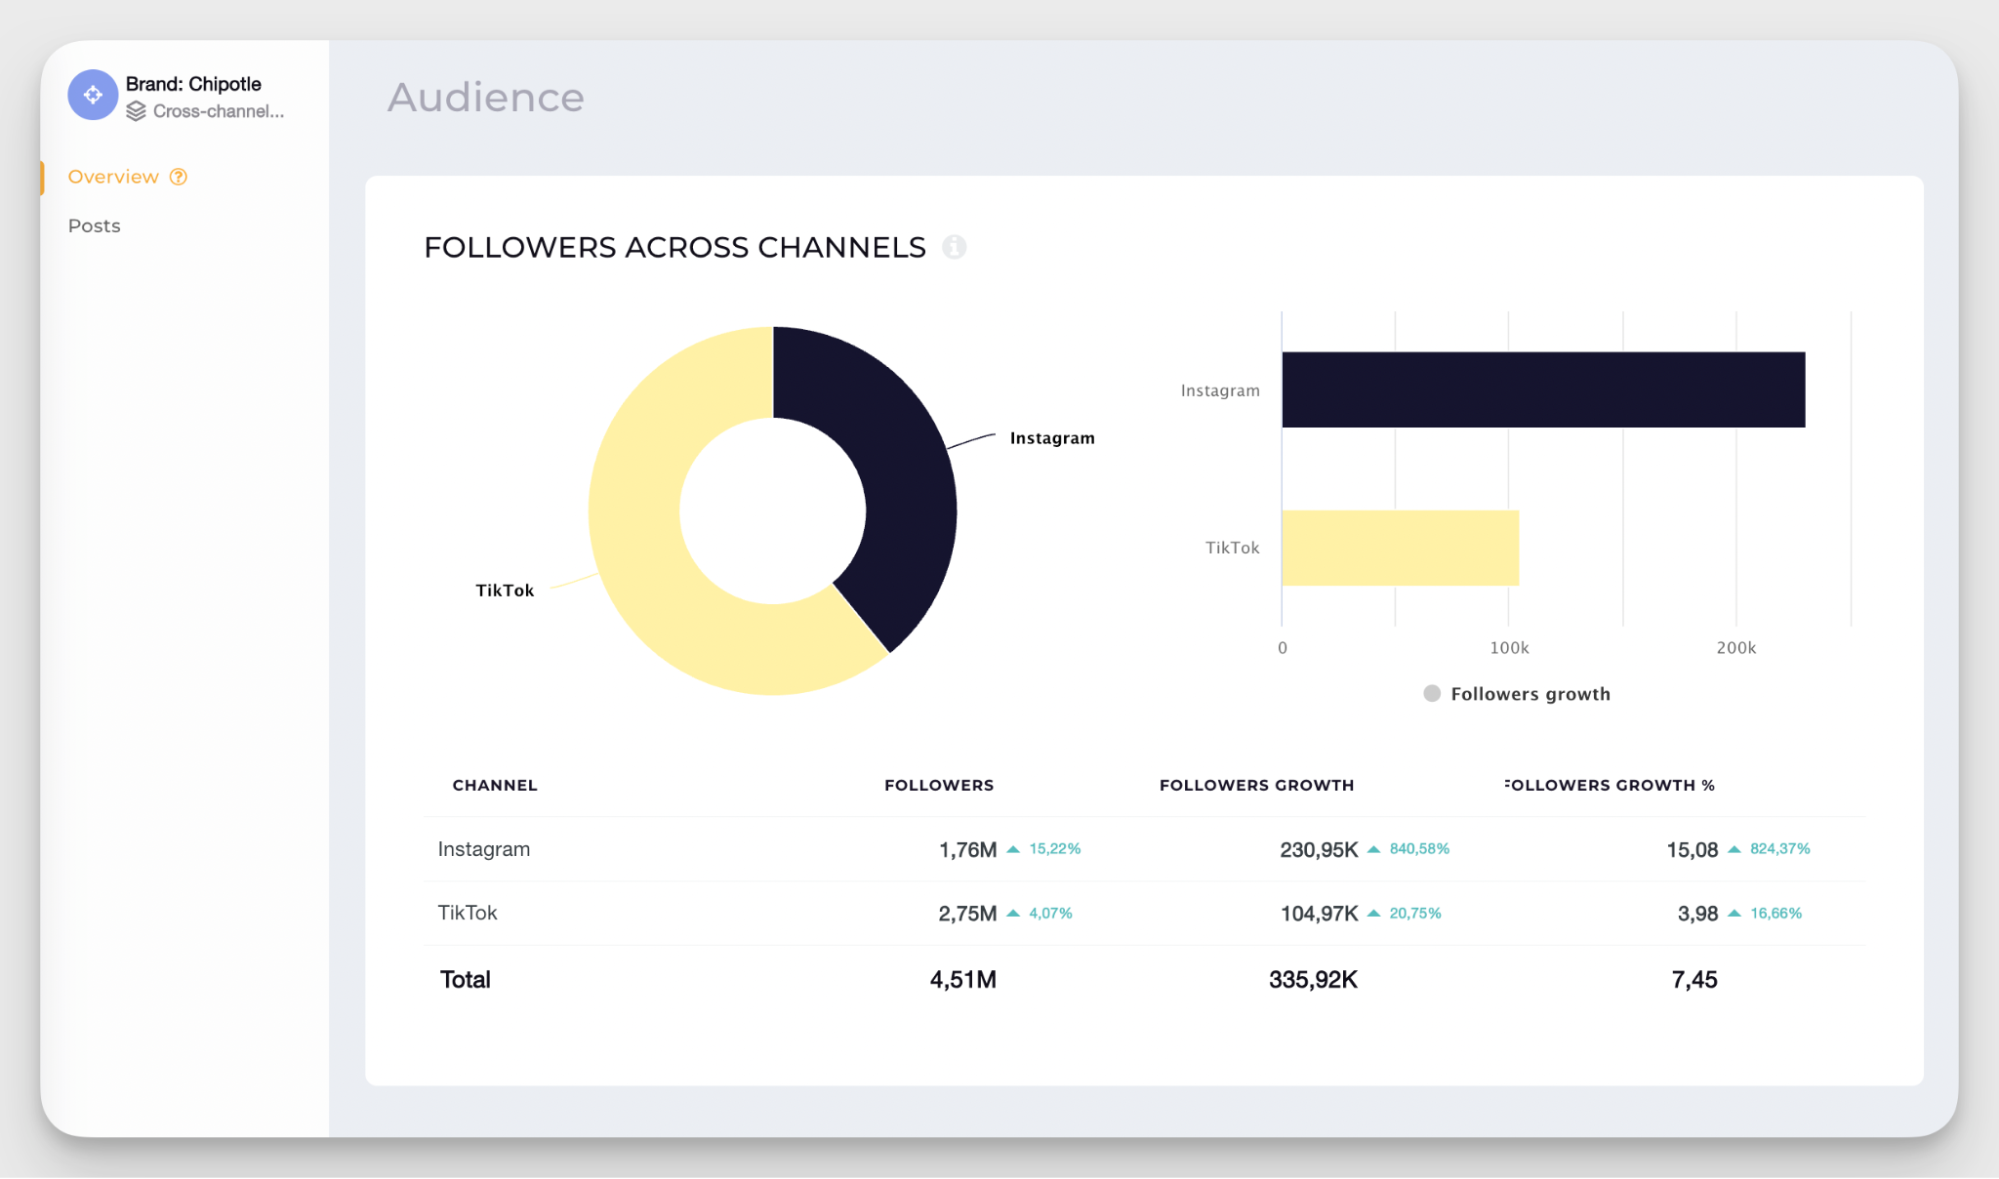Click the 15,08 growth percent value

[1692, 850]
